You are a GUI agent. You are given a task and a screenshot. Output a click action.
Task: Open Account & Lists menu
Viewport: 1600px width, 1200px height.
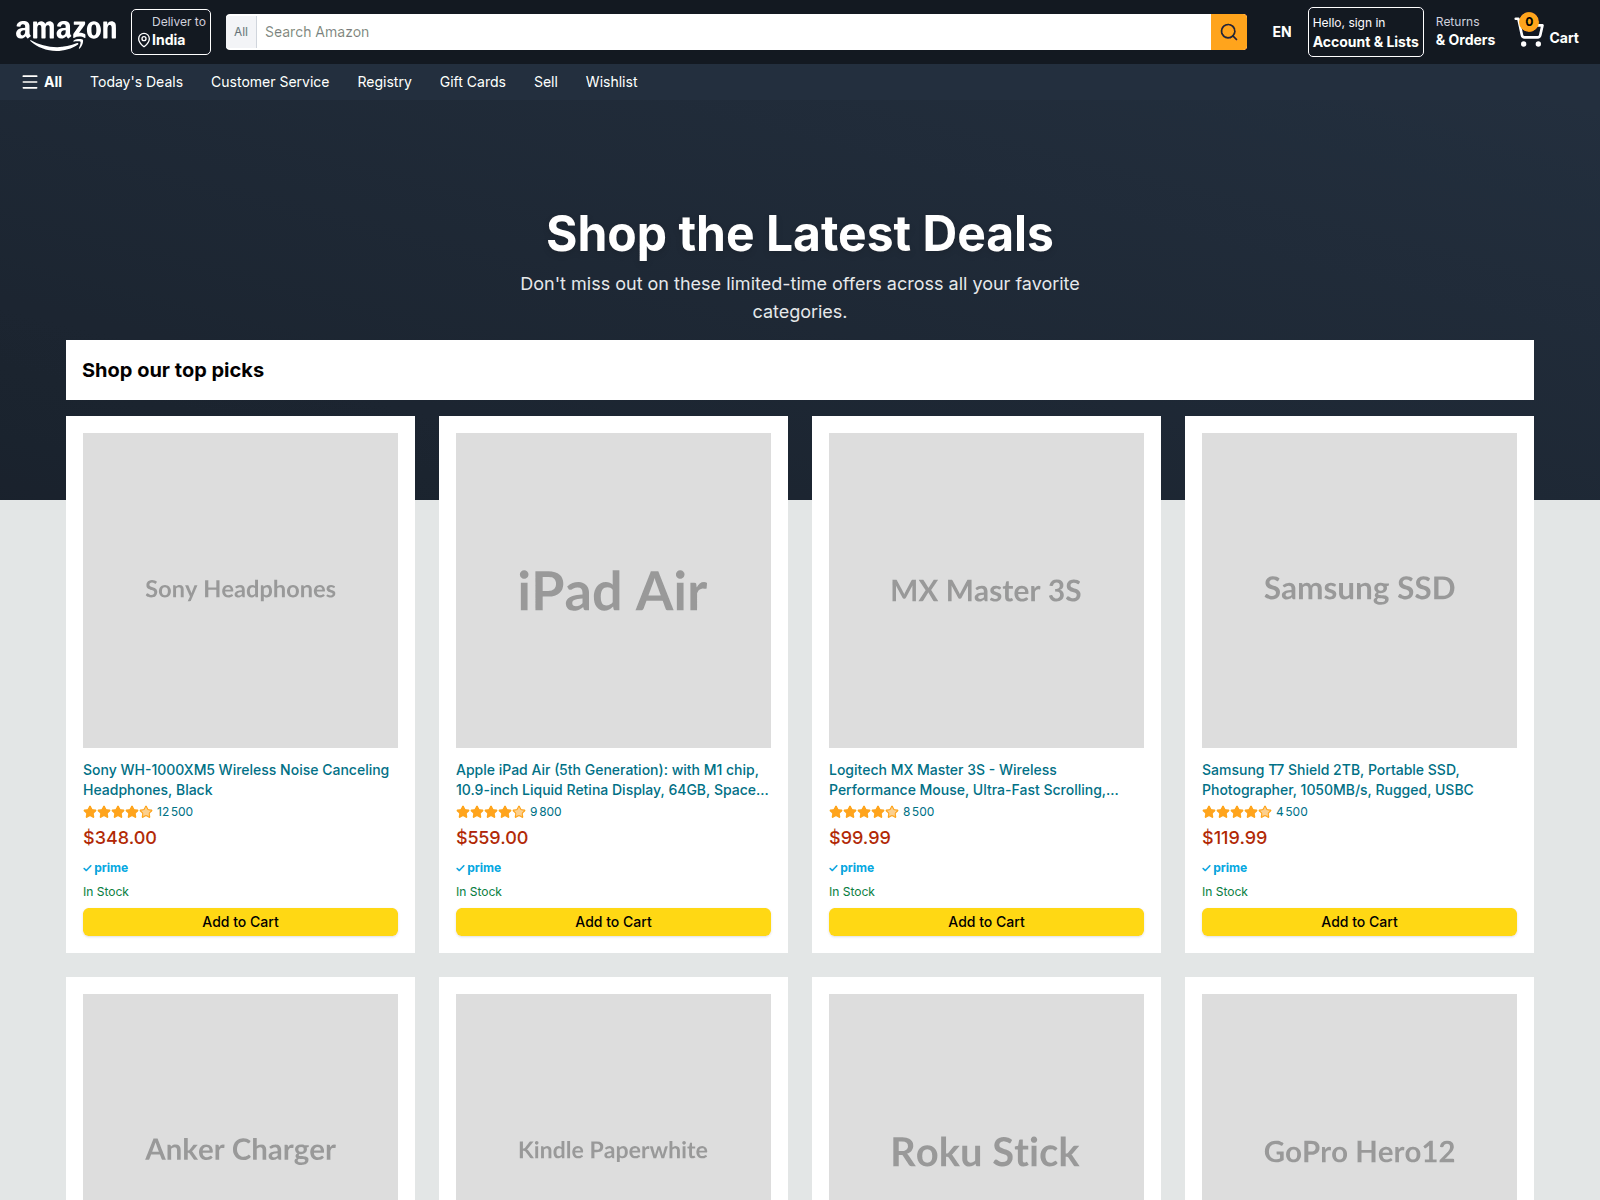point(1366,32)
